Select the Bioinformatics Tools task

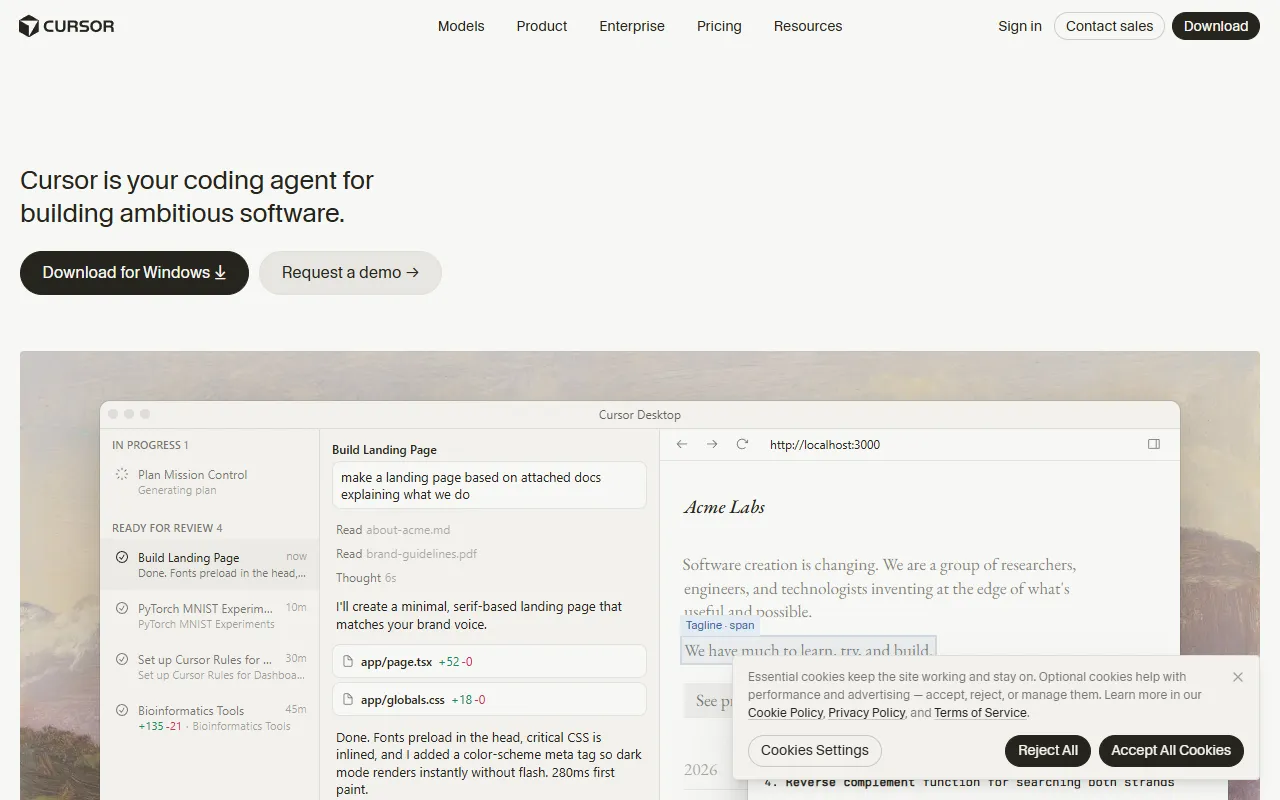[210, 718]
